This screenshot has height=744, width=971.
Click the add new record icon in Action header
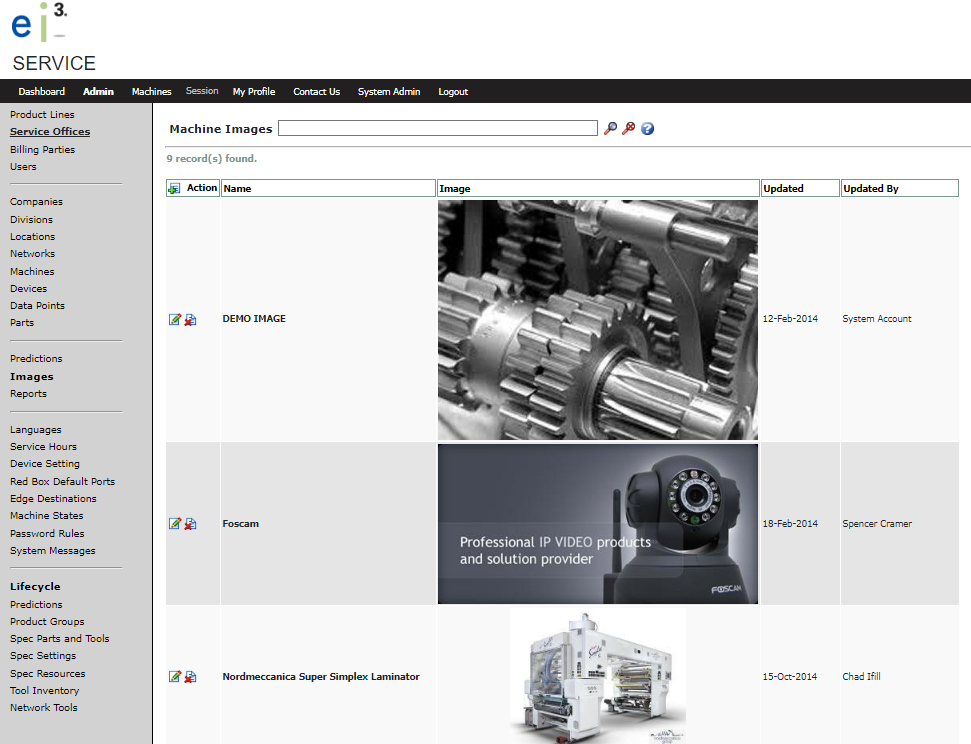175,188
